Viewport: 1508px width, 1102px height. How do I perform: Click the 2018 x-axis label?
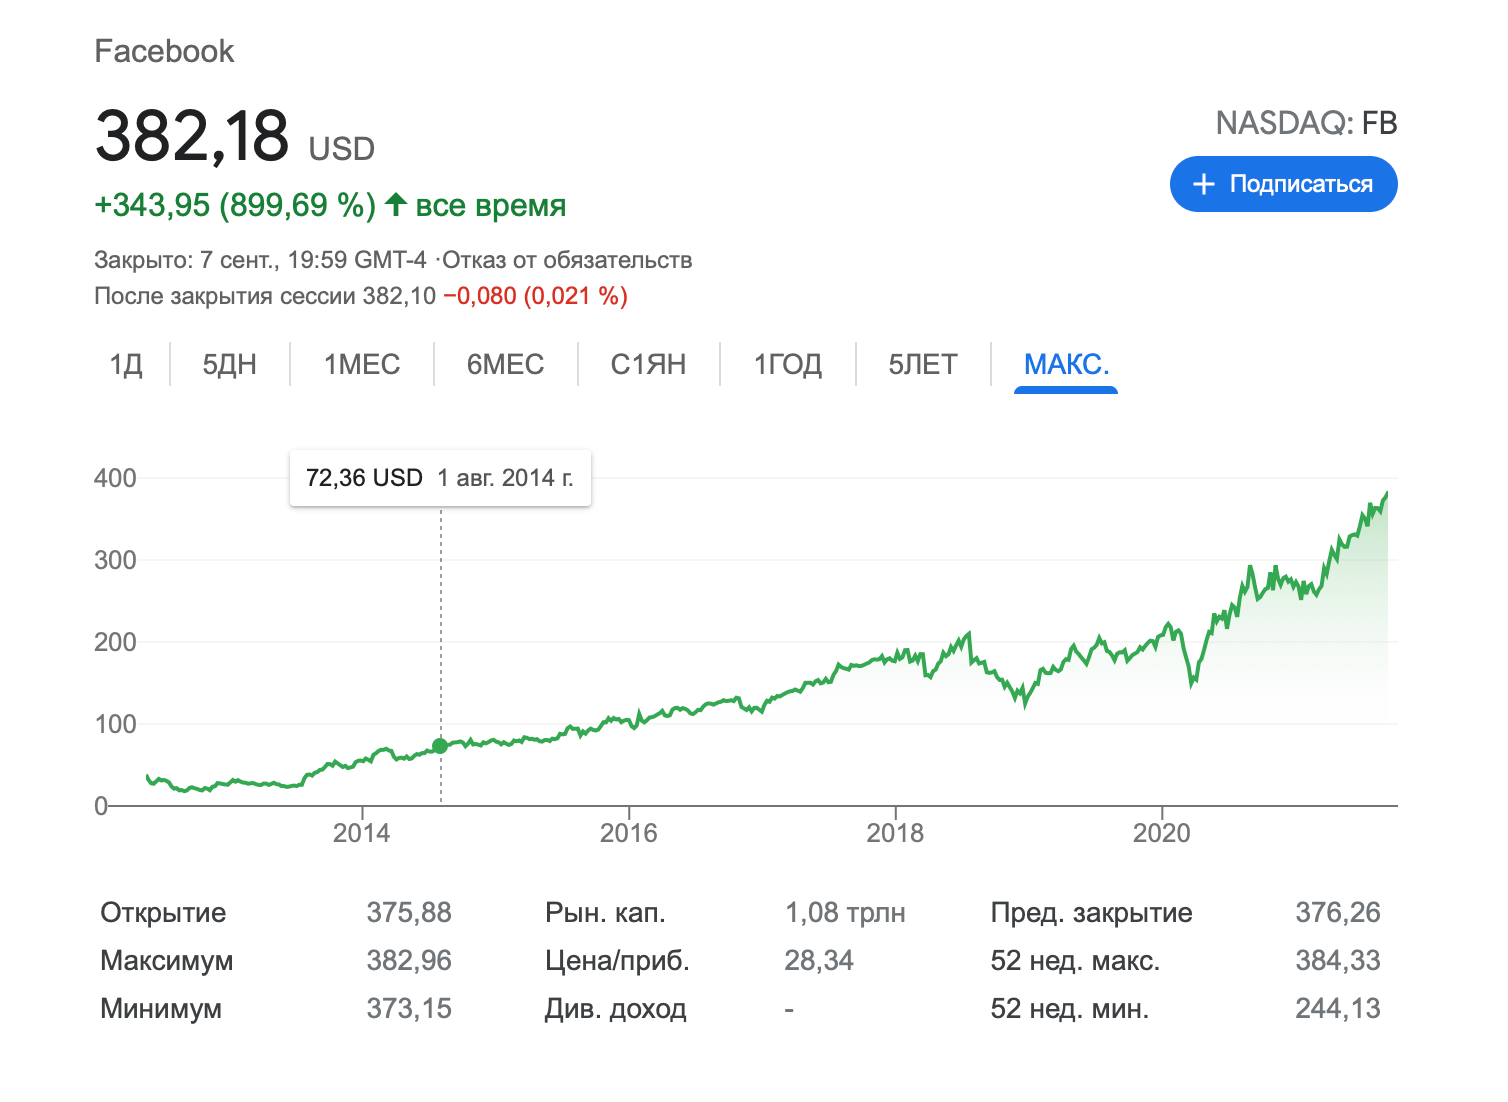tap(895, 833)
